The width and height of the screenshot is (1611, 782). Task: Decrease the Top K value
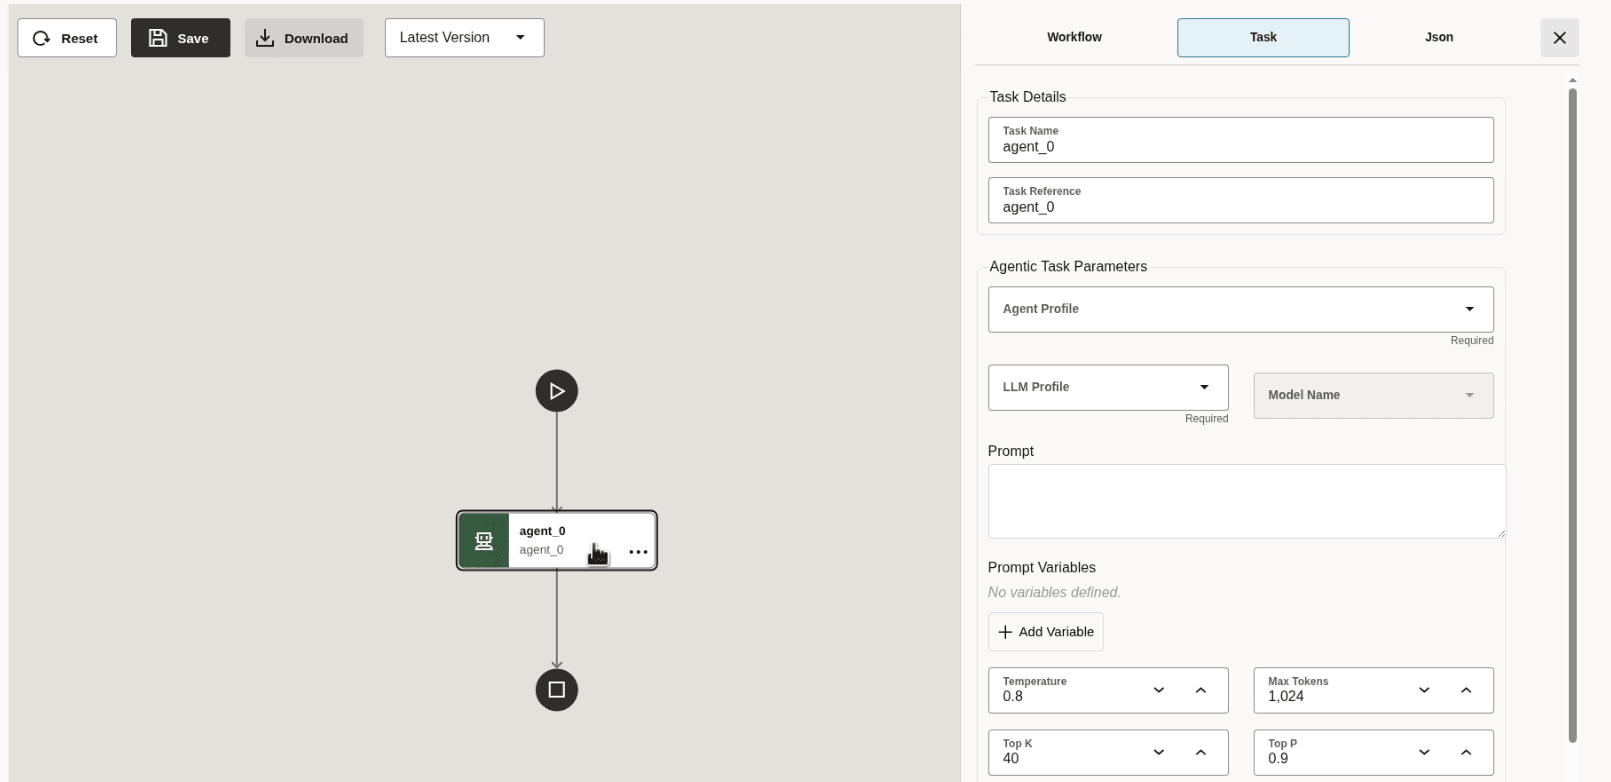pos(1159,752)
